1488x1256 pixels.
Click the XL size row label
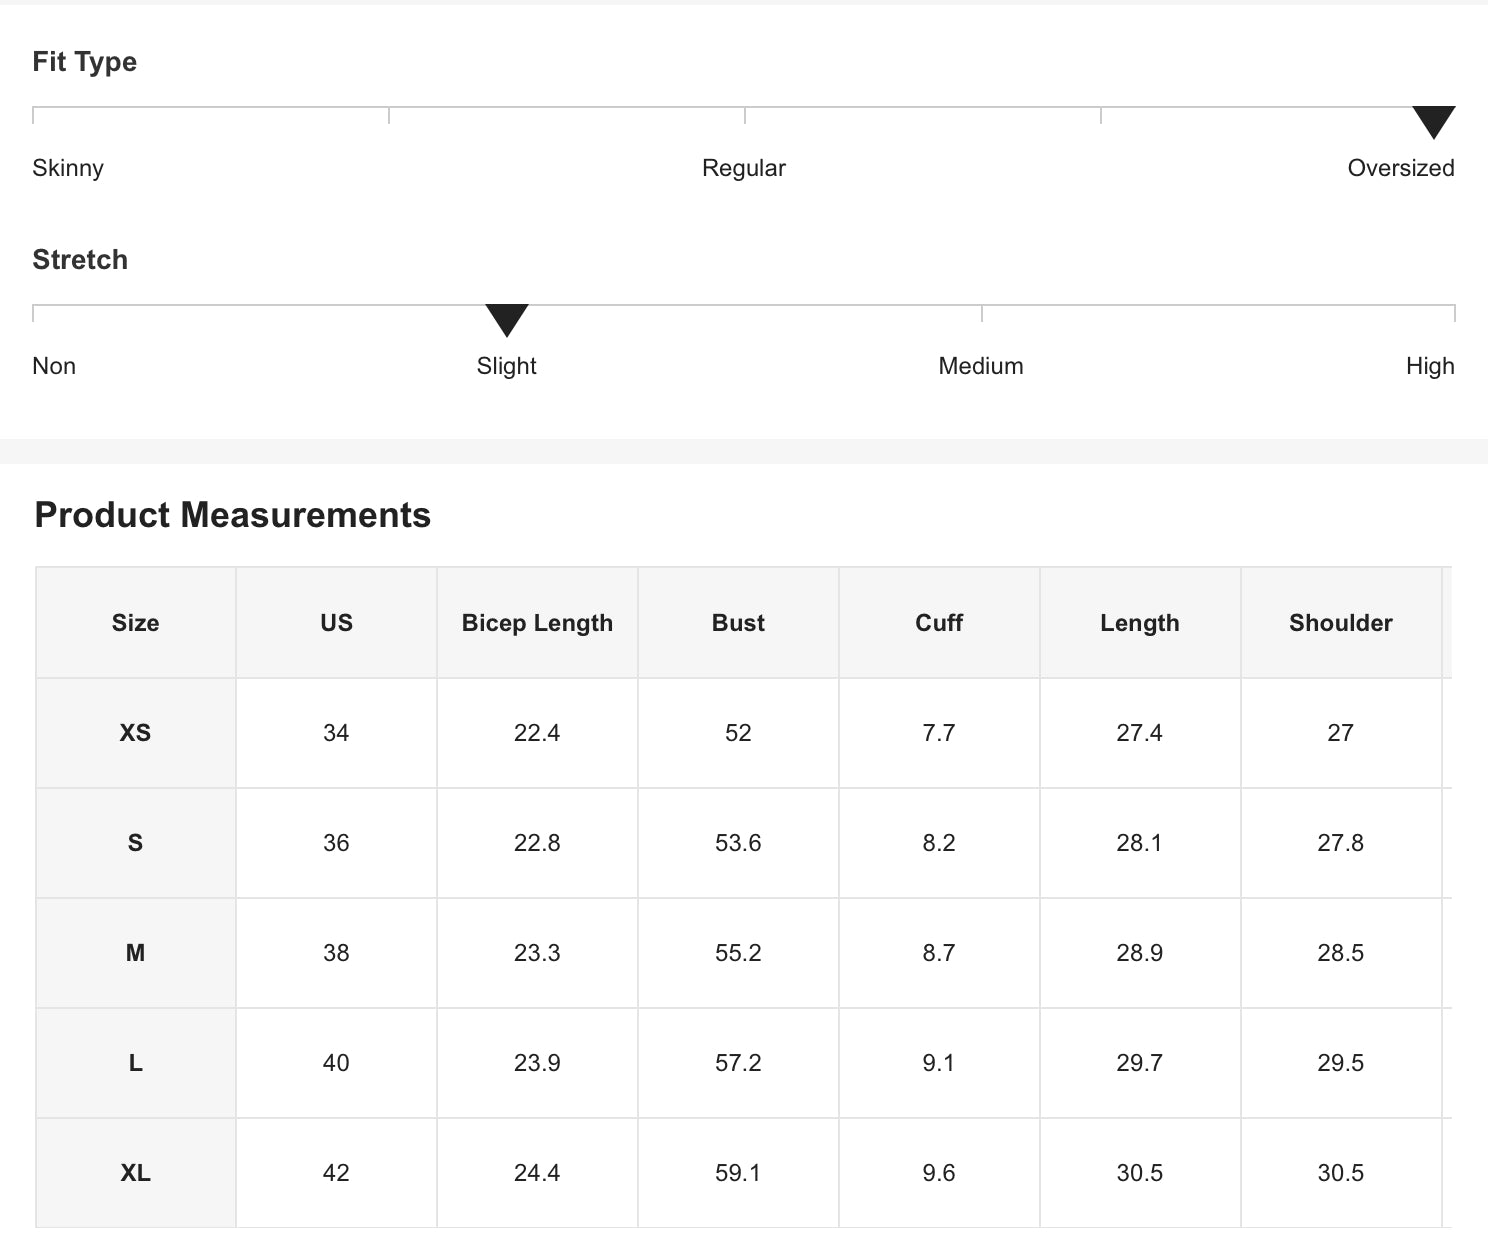coord(135,1173)
